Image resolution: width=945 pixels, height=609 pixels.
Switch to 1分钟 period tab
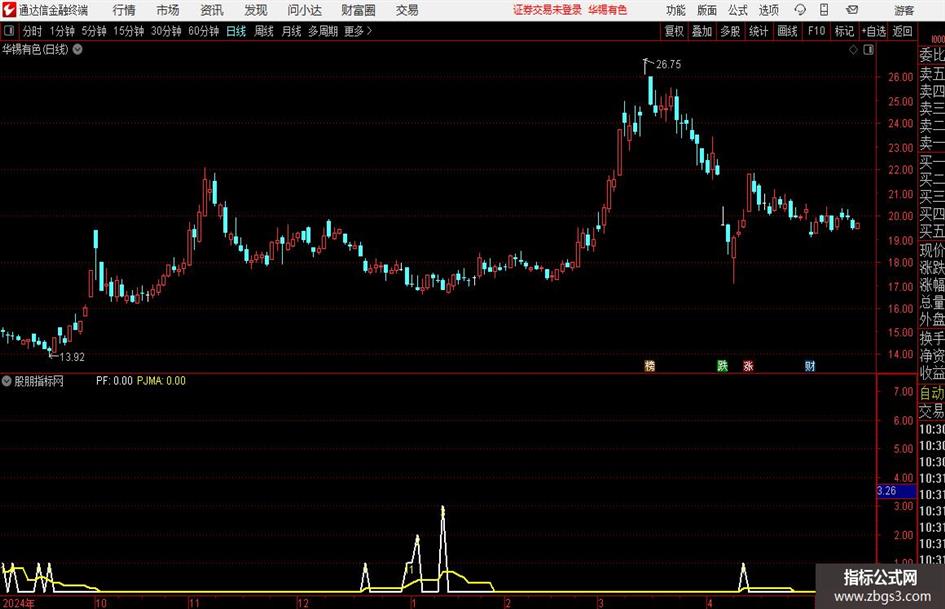click(62, 31)
